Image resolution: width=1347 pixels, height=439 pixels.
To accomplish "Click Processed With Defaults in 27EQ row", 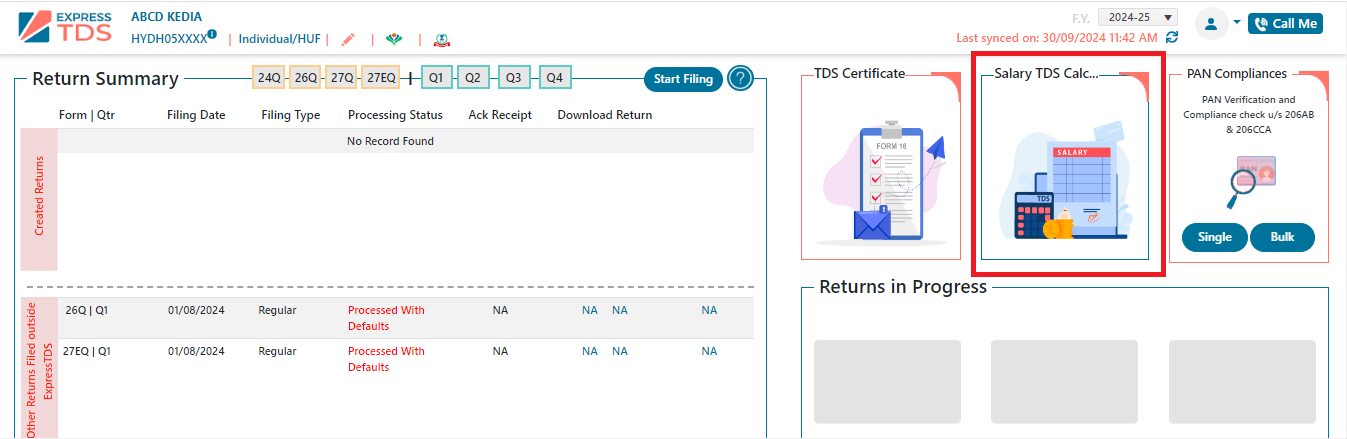I will (x=386, y=359).
